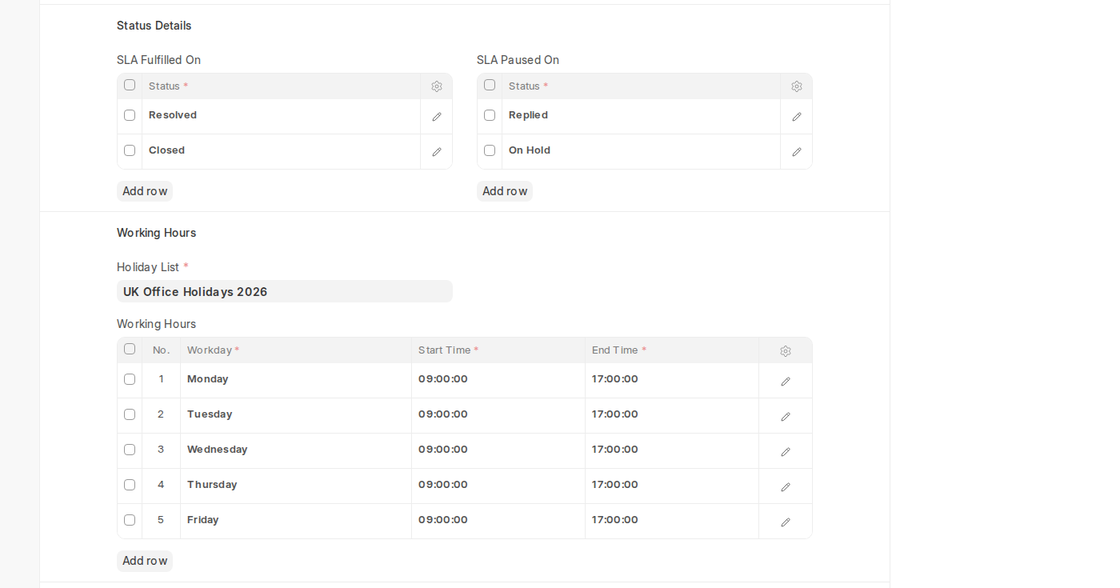Click the Status Details section heading
Screen dimensions: 1120x588
click(154, 26)
